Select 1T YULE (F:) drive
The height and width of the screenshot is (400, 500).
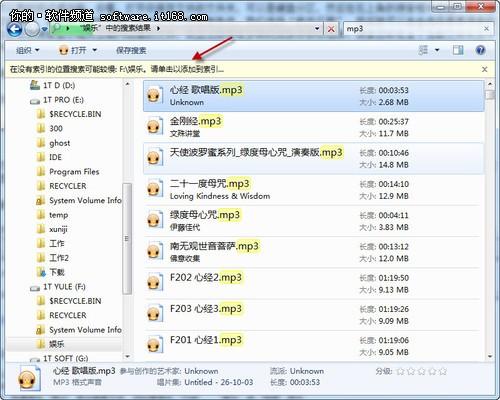[64, 287]
